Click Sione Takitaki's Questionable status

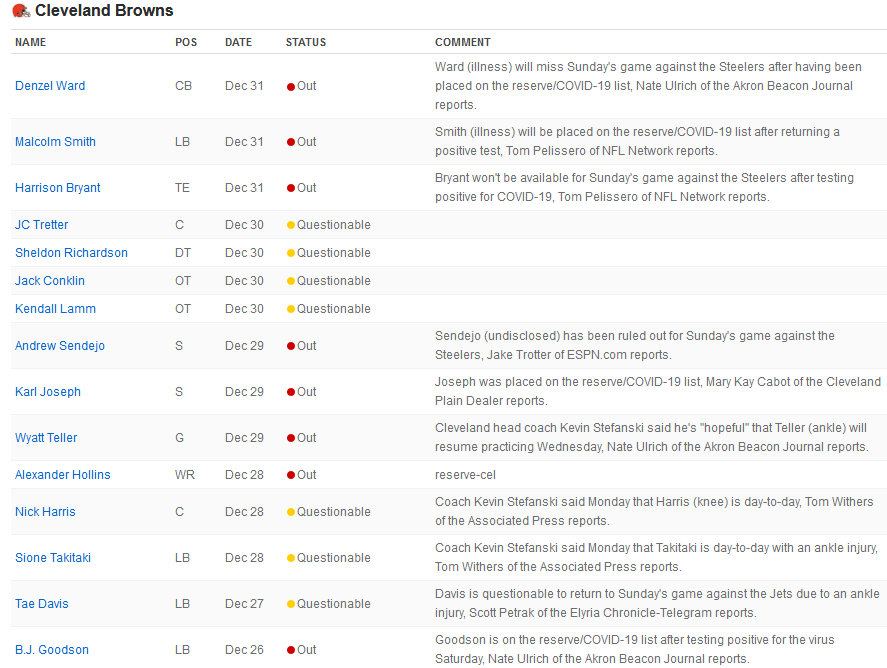tap(329, 558)
